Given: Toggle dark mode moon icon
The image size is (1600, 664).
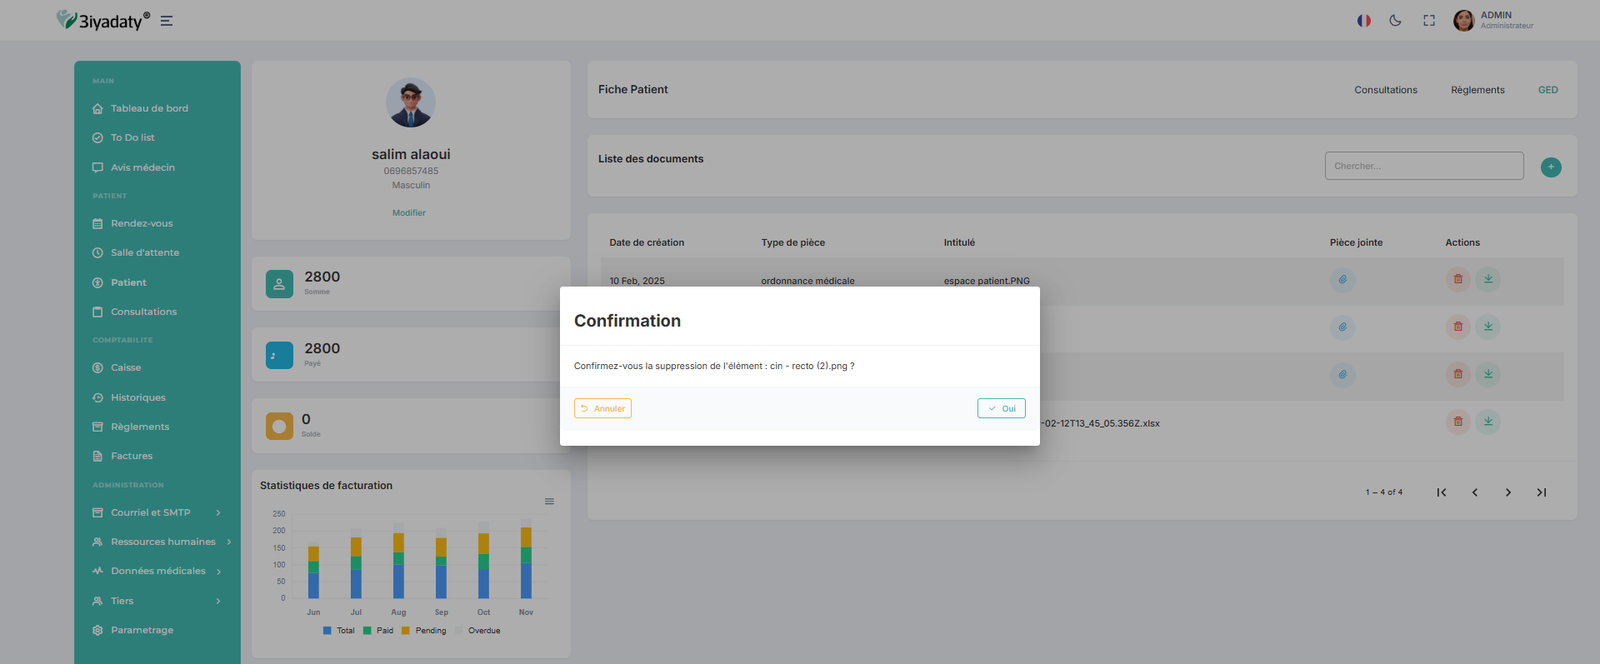Looking at the screenshot, I should click(1395, 20).
